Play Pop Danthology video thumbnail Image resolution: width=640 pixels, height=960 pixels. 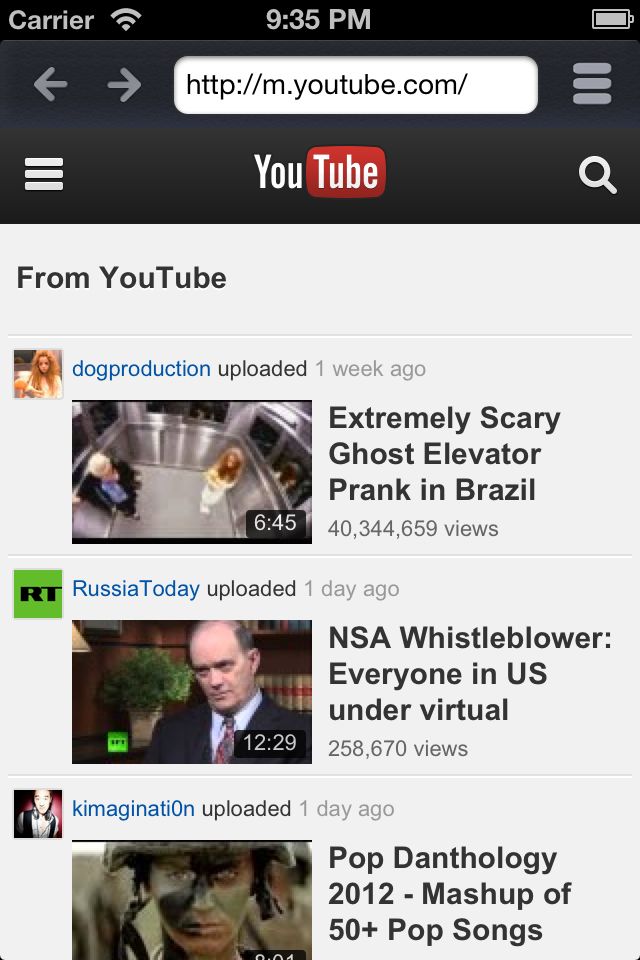[x=192, y=900]
